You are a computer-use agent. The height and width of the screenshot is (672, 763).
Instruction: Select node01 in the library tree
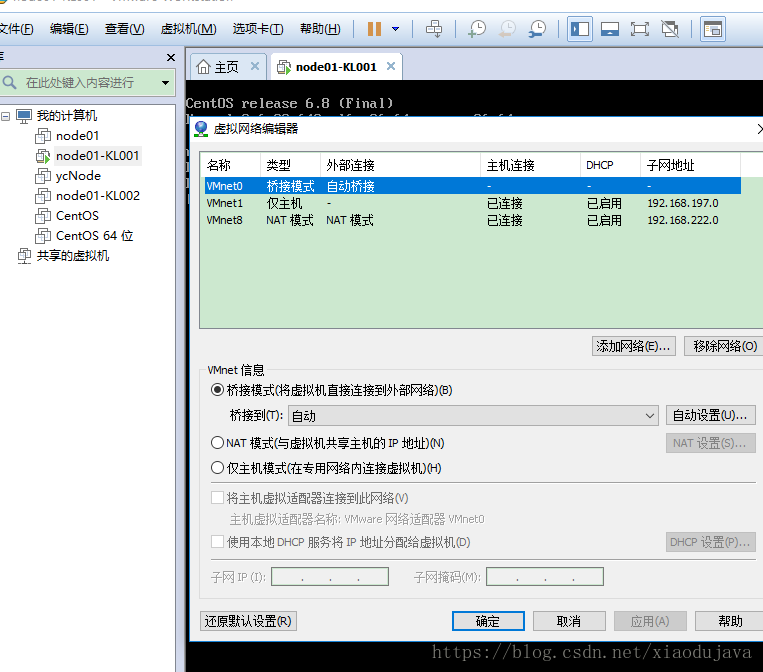[x=77, y=136]
